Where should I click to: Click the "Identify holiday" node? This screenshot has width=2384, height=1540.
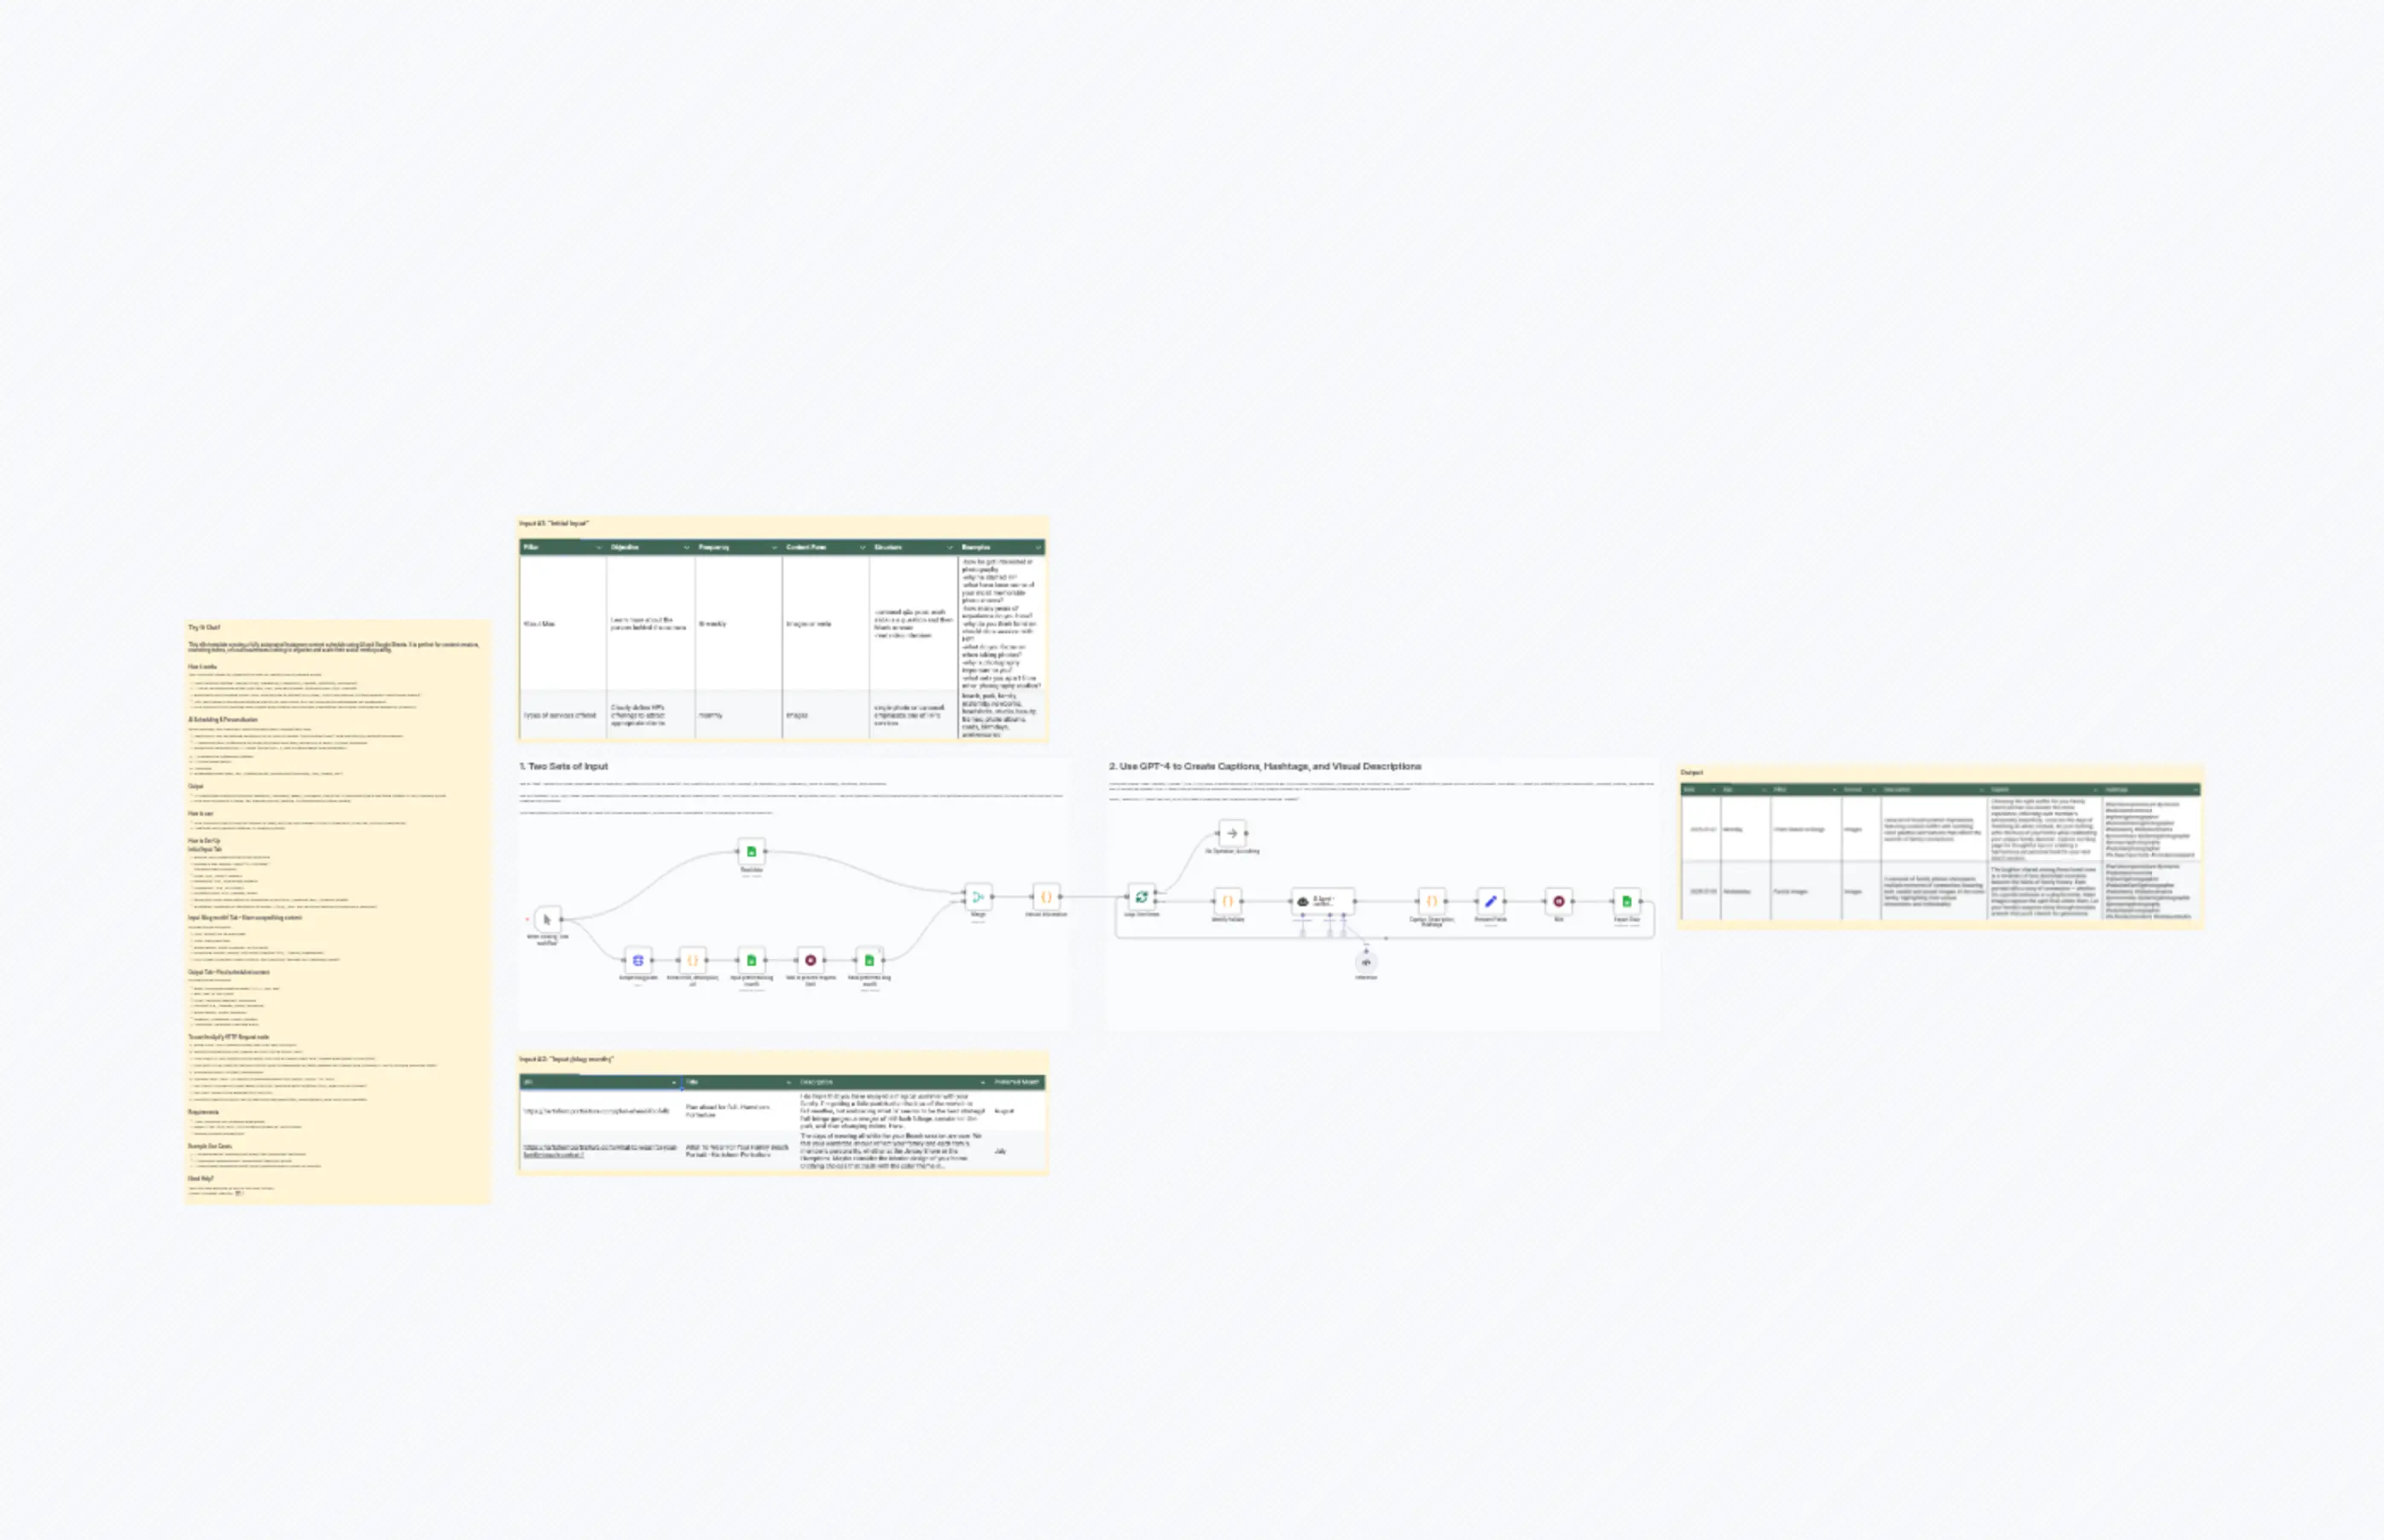coord(1228,901)
